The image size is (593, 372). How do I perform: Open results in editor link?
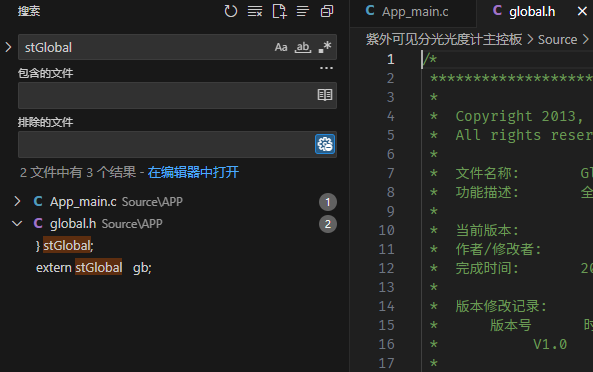[x=193, y=172]
